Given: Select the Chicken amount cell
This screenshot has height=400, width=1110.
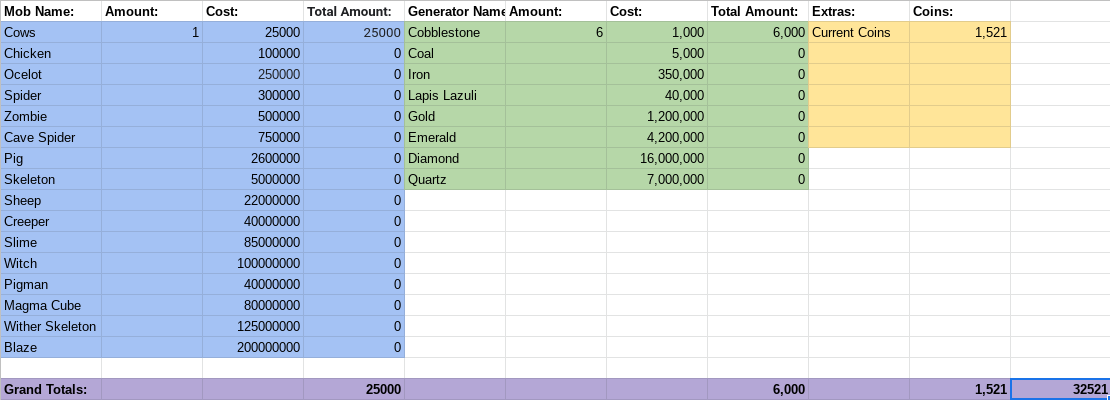Looking at the screenshot, I should click(x=152, y=53).
